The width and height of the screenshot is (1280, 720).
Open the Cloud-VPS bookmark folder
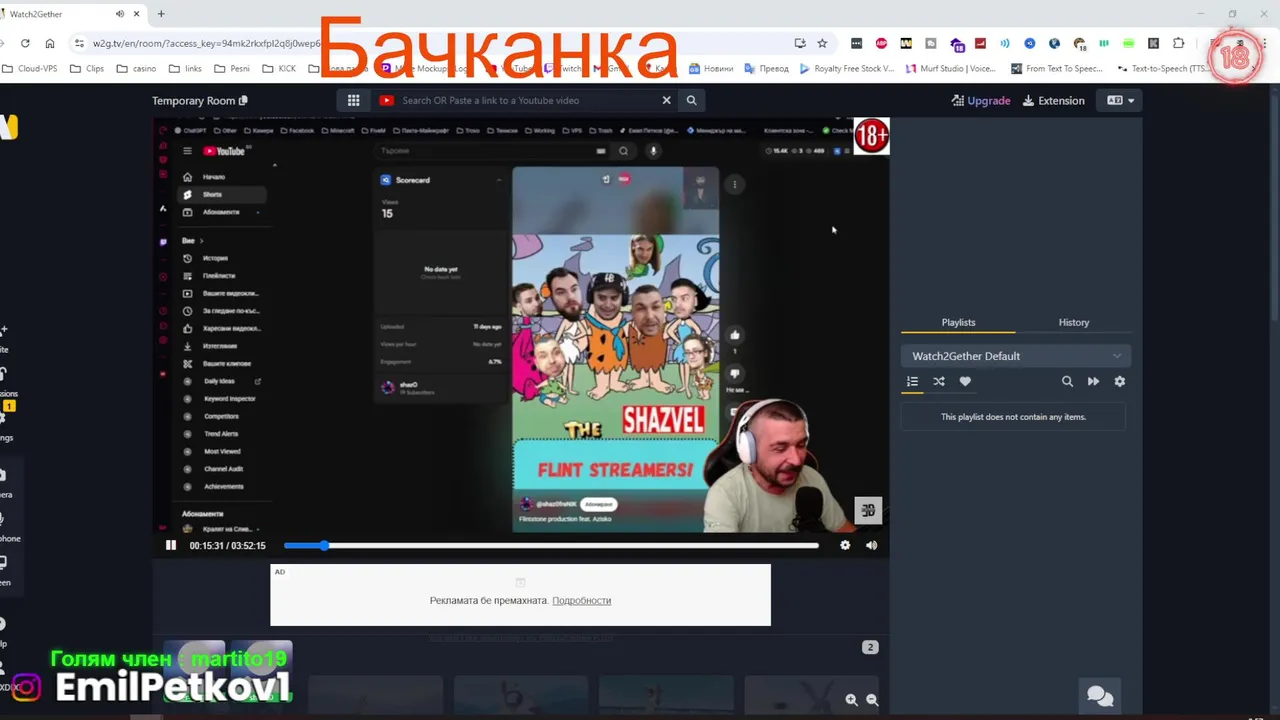[29, 69]
